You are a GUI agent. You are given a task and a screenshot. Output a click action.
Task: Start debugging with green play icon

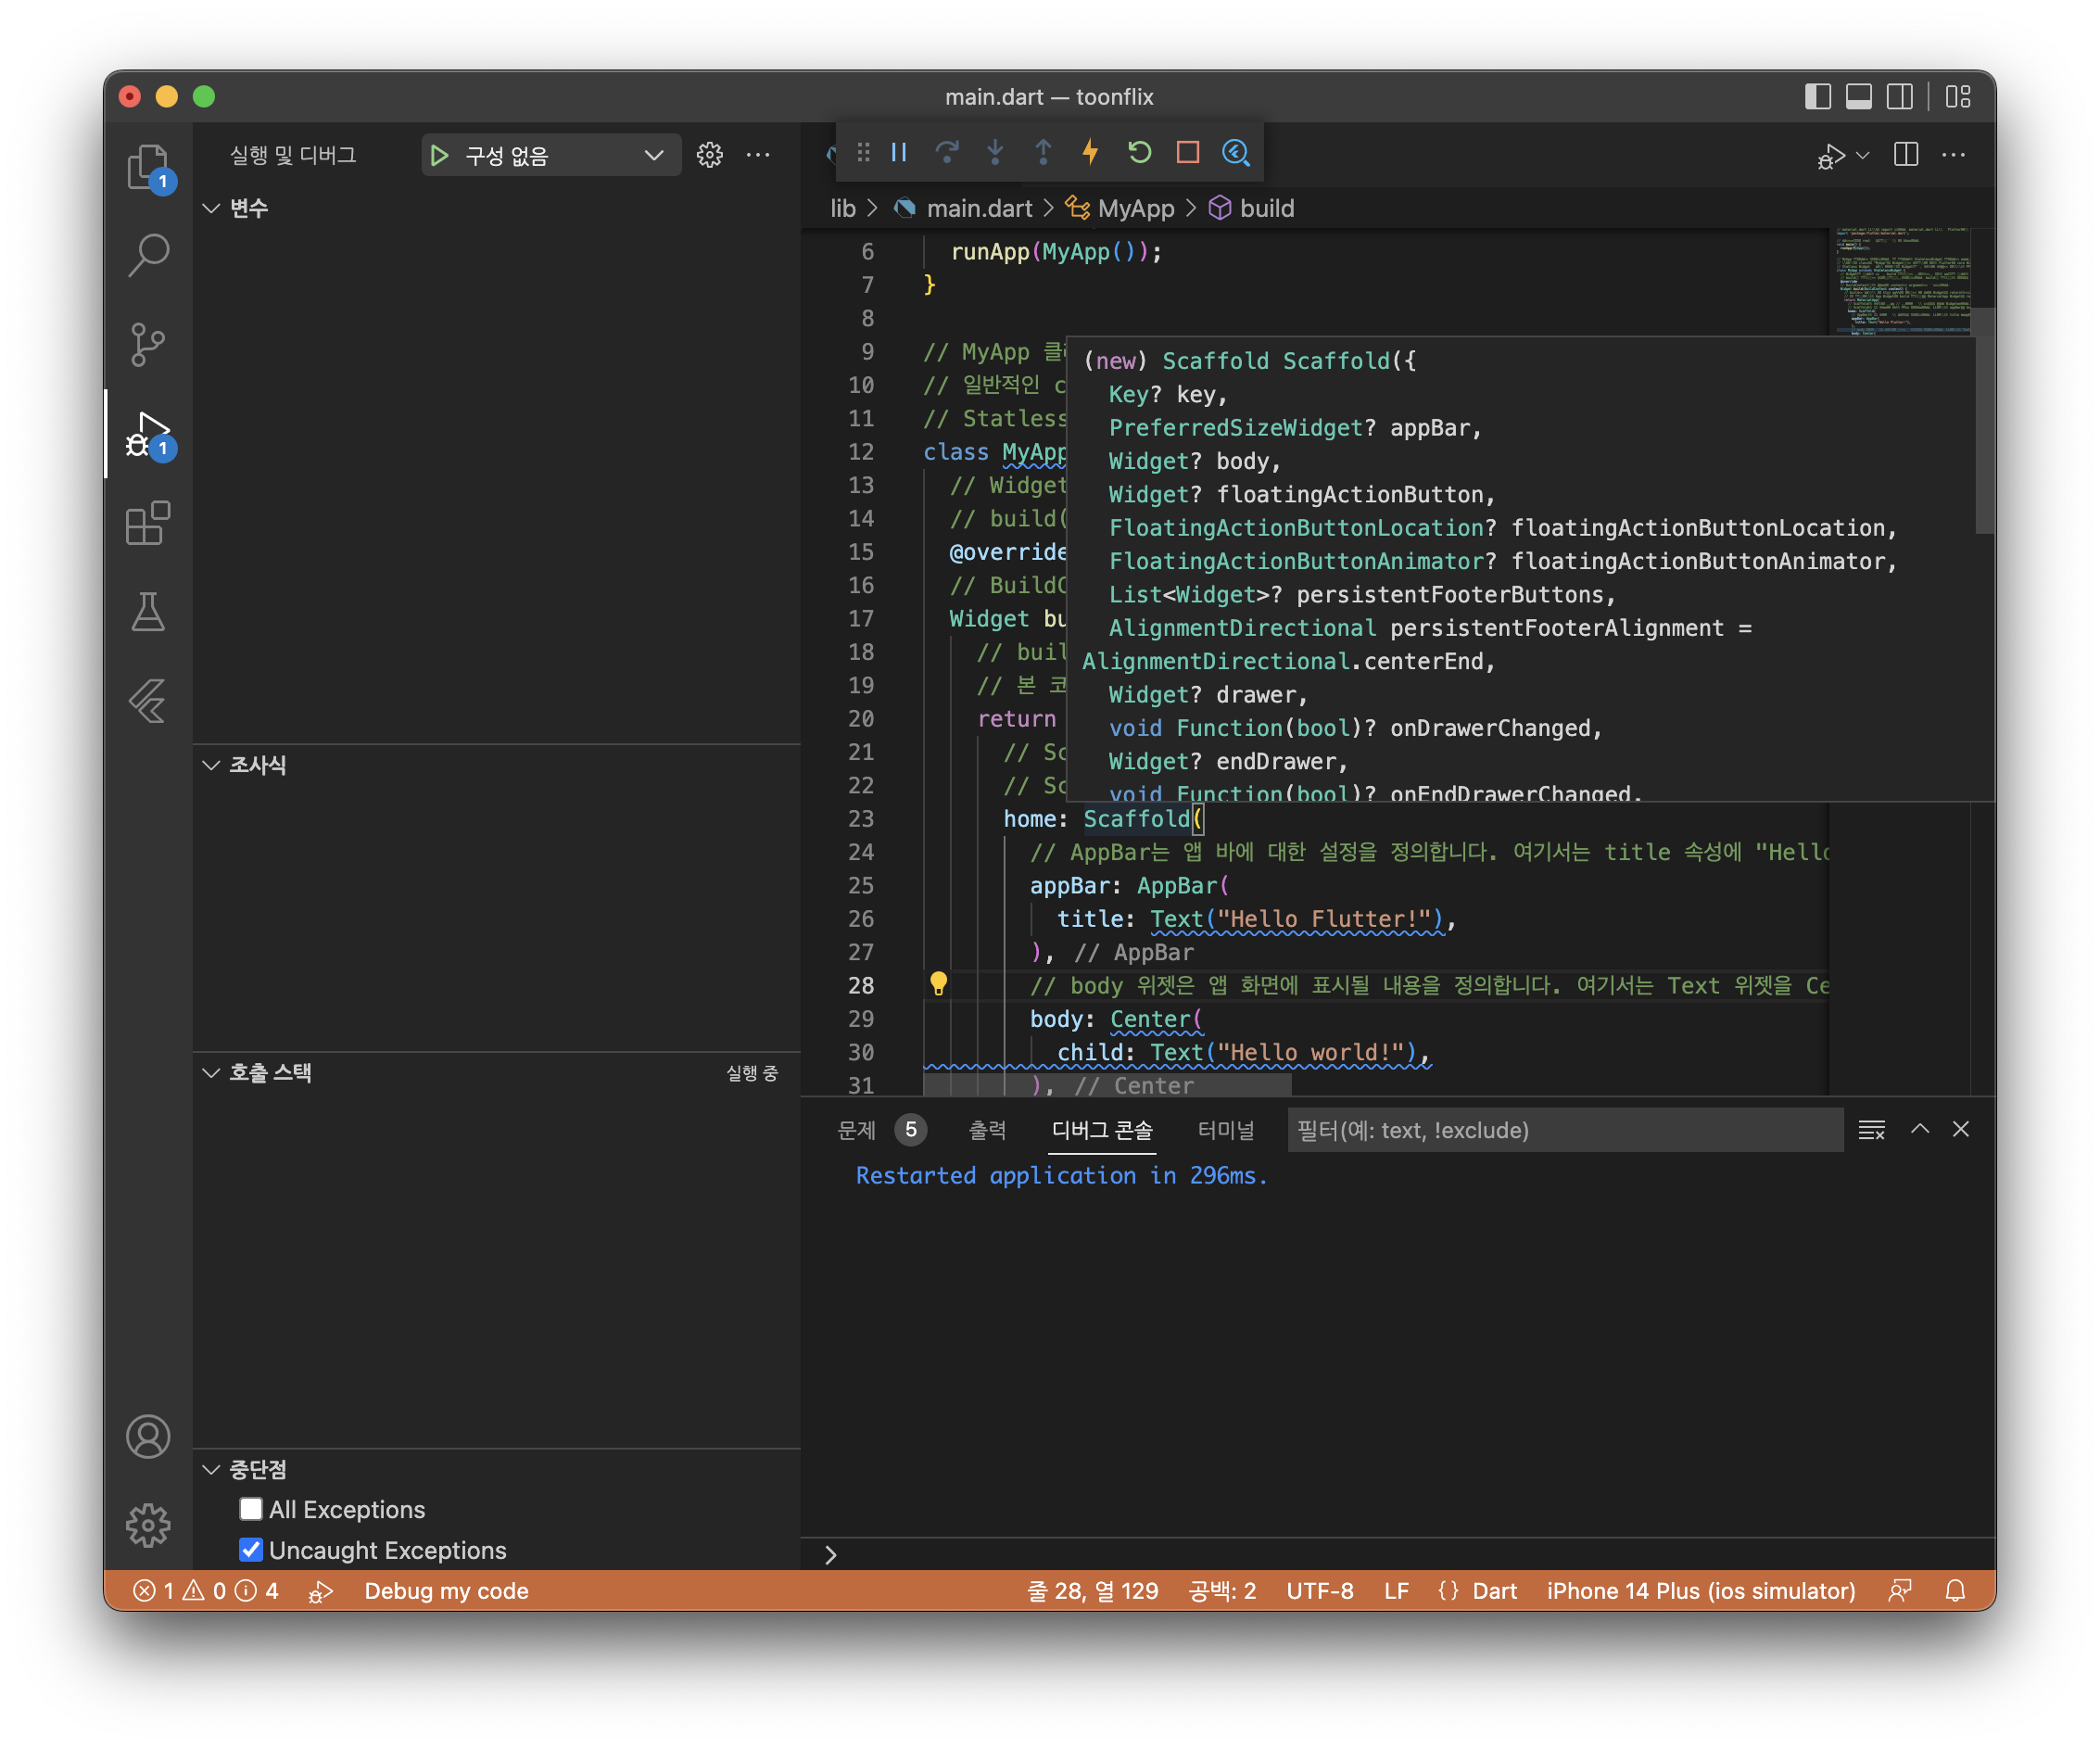tap(439, 155)
